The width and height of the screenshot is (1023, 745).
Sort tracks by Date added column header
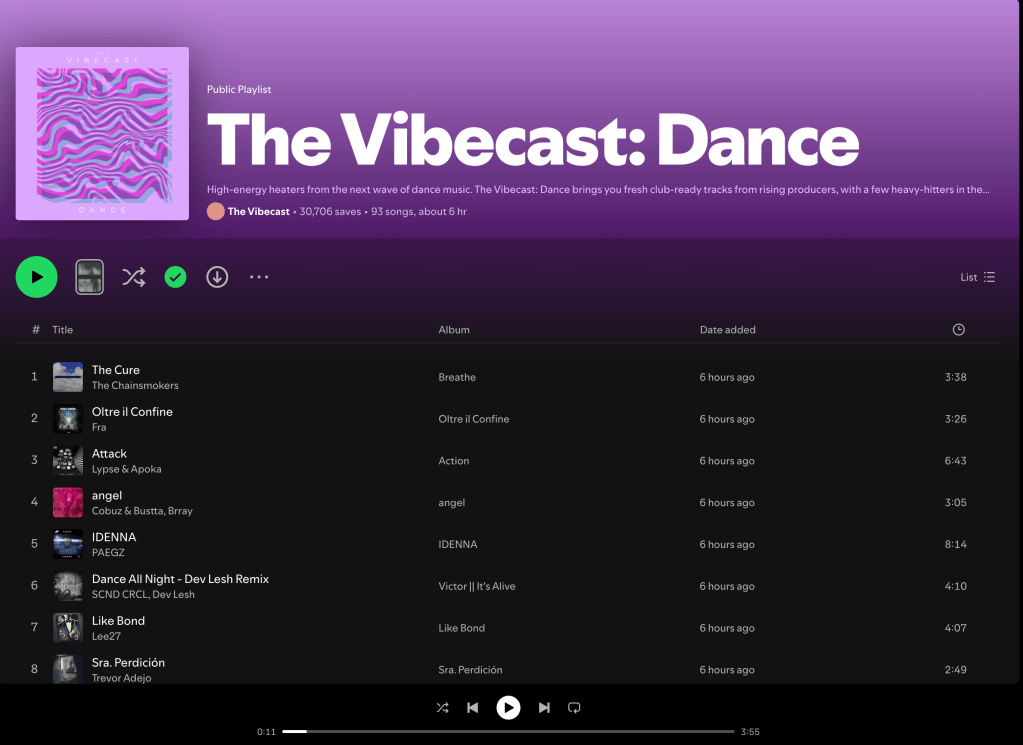[727, 329]
